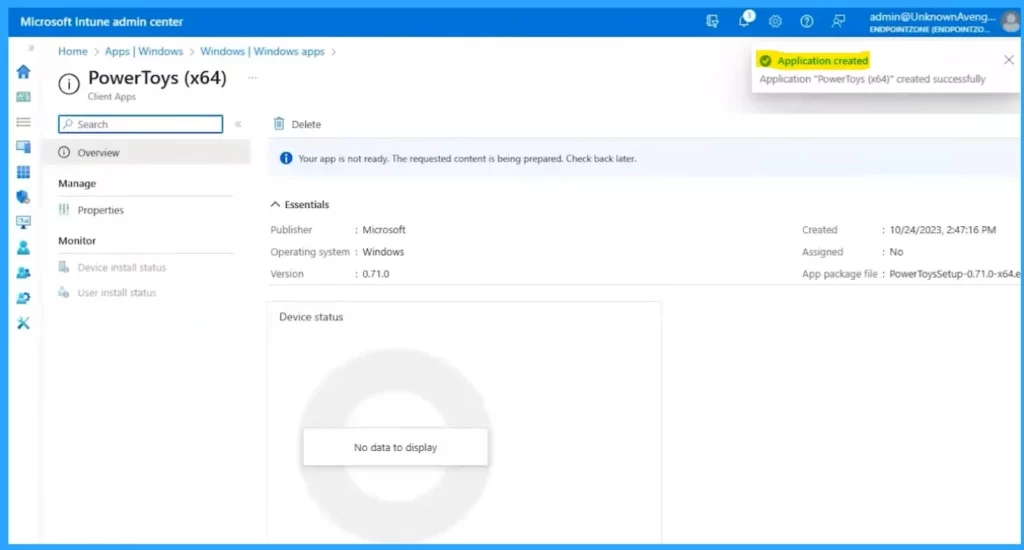Click Version value 0.71.0
Viewport: 1024px width, 550px height.
[x=376, y=274]
